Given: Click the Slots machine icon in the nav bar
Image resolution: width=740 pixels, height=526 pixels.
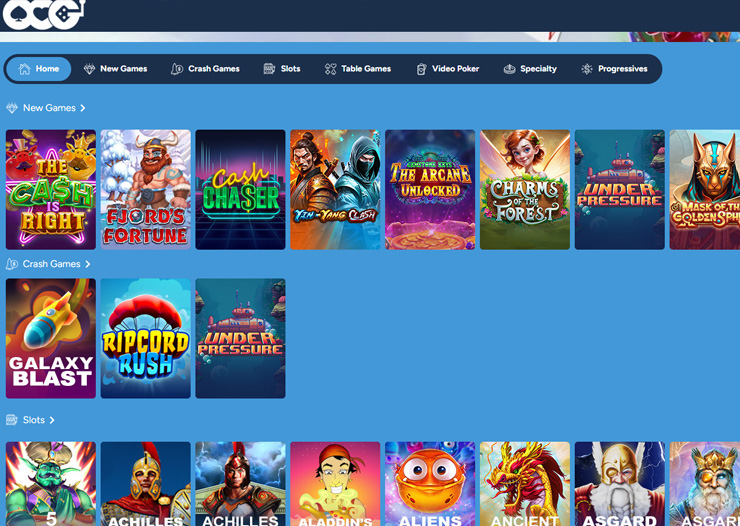Looking at the screenshot, I should tap(269, 69).
